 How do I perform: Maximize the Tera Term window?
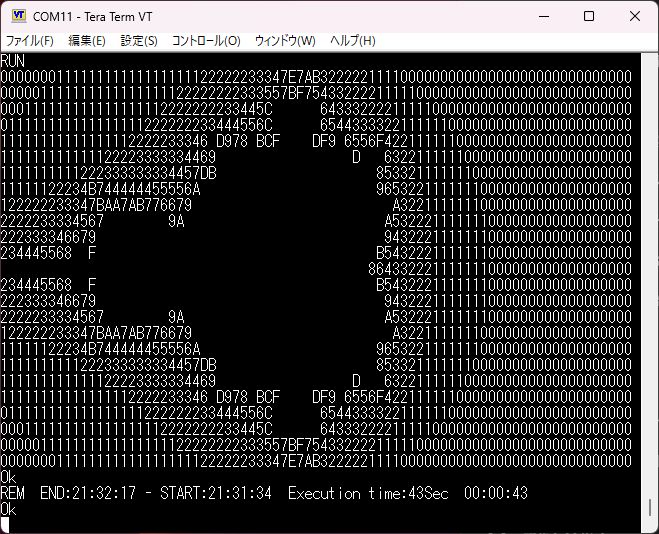[589, 16]
